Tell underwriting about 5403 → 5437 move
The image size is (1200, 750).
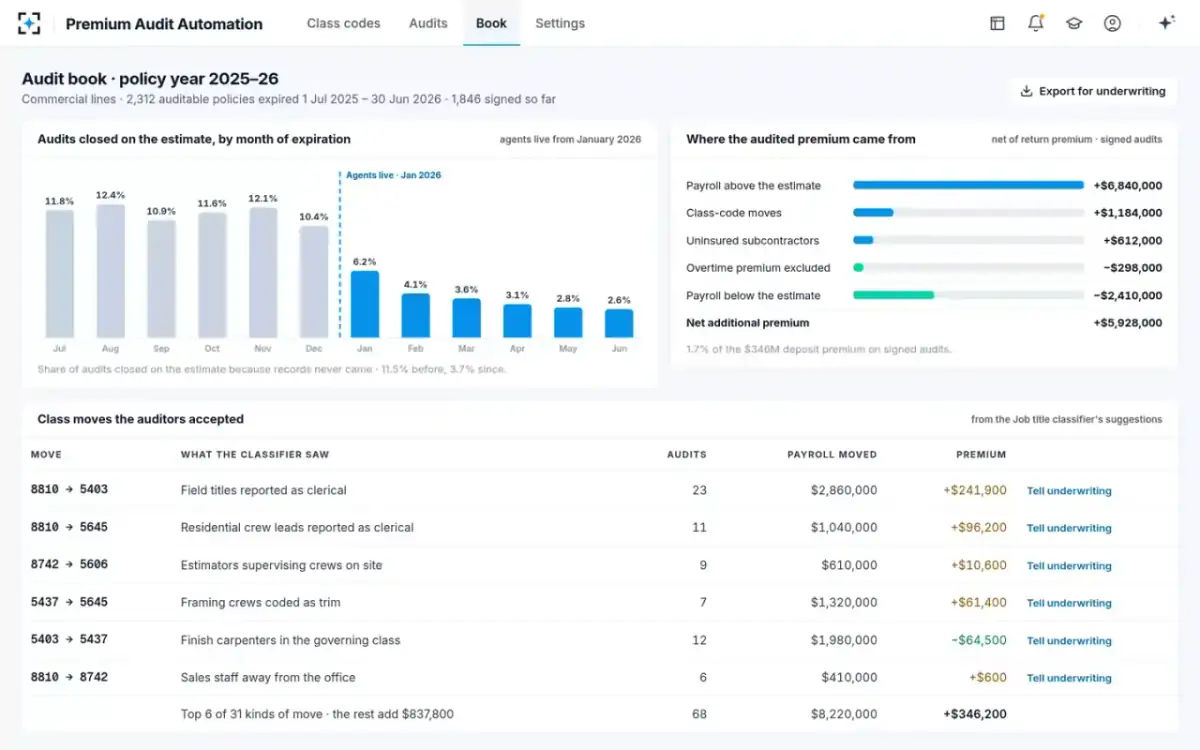(x=1069, y=641)
